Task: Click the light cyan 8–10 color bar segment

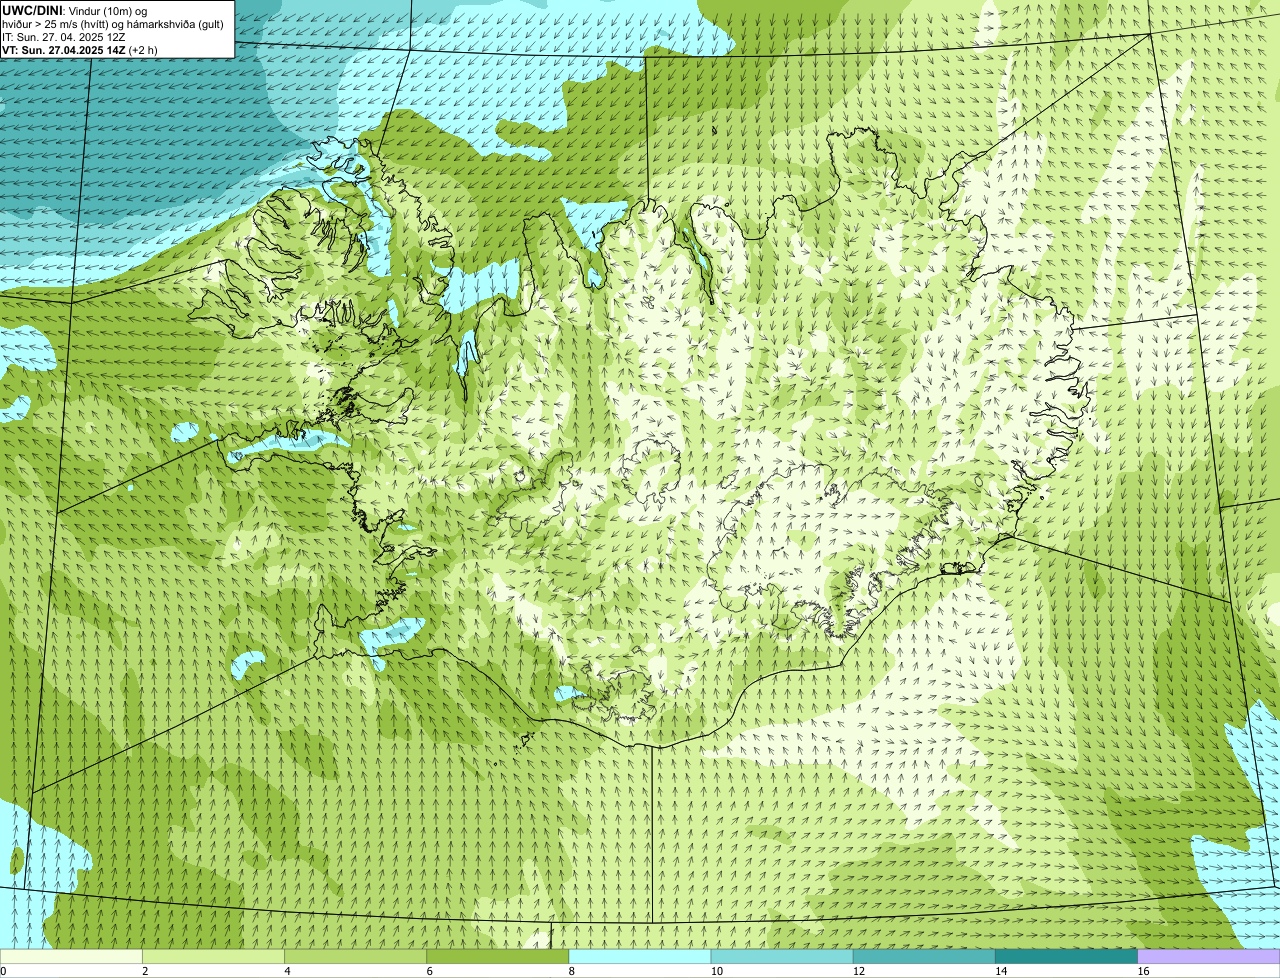Action: click(640, 956)
